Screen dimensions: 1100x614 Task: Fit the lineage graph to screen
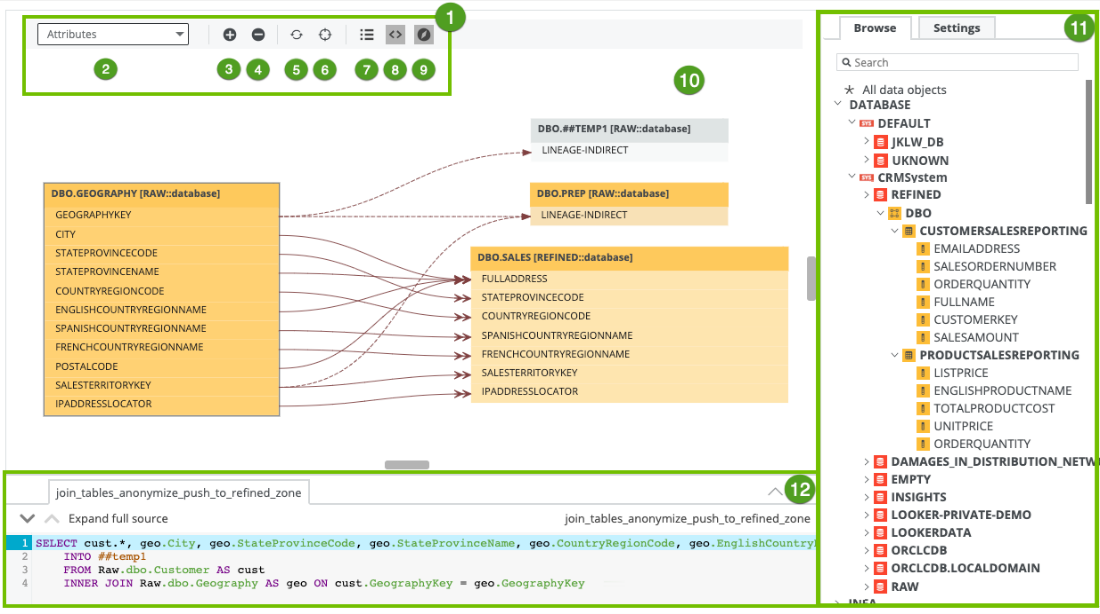click(323, 33)
